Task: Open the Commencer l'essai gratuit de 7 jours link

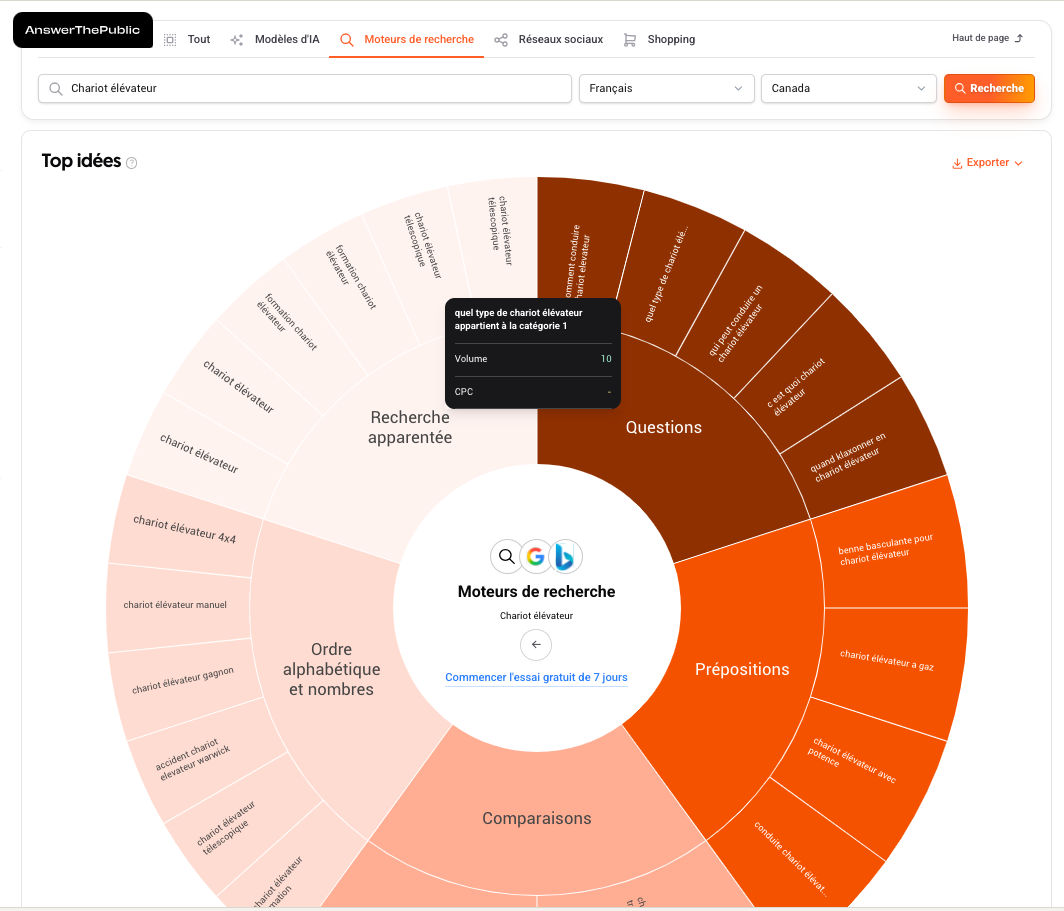Action: (x=536, y=677)
